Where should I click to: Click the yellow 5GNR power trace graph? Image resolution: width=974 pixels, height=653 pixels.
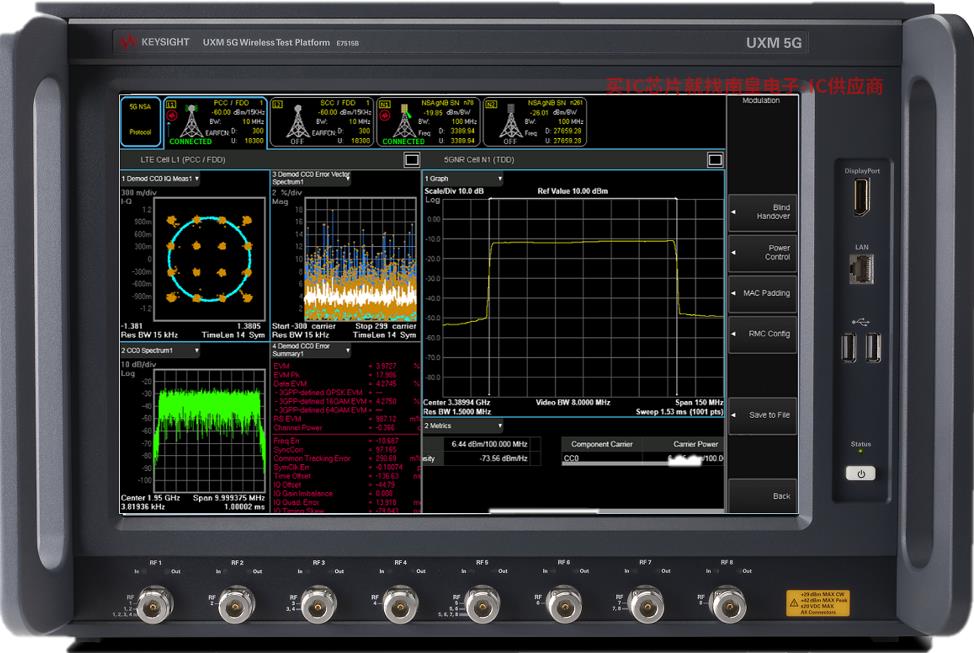(582, 298)
